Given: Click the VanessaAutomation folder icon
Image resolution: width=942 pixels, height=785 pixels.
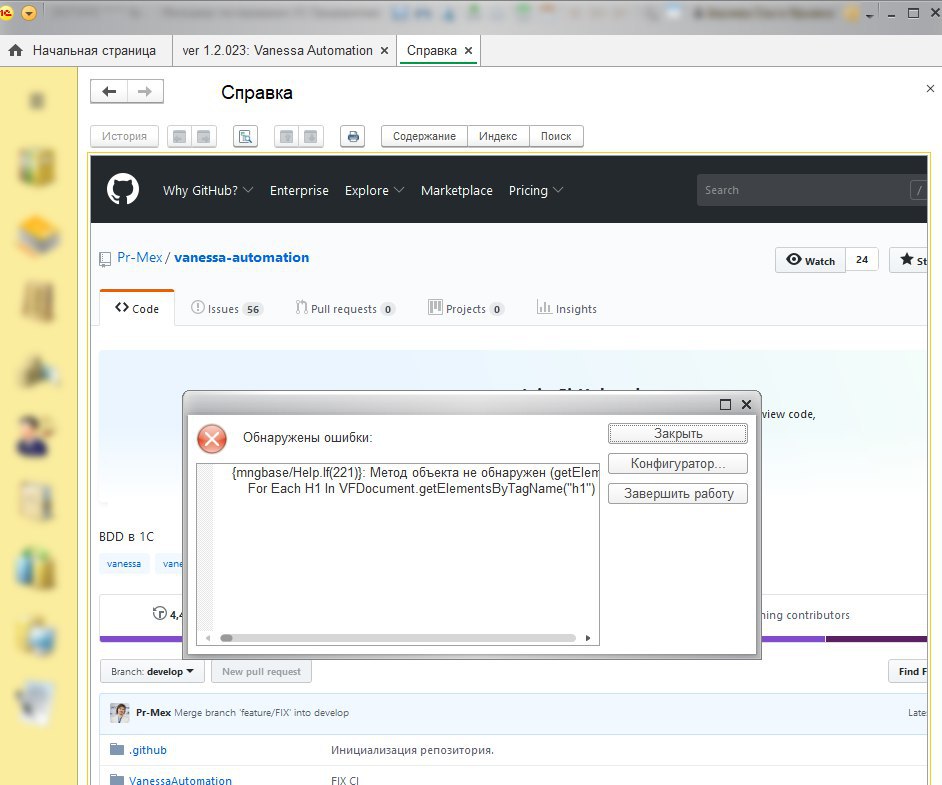Looking at the screenshot, I should click(117, 780).
